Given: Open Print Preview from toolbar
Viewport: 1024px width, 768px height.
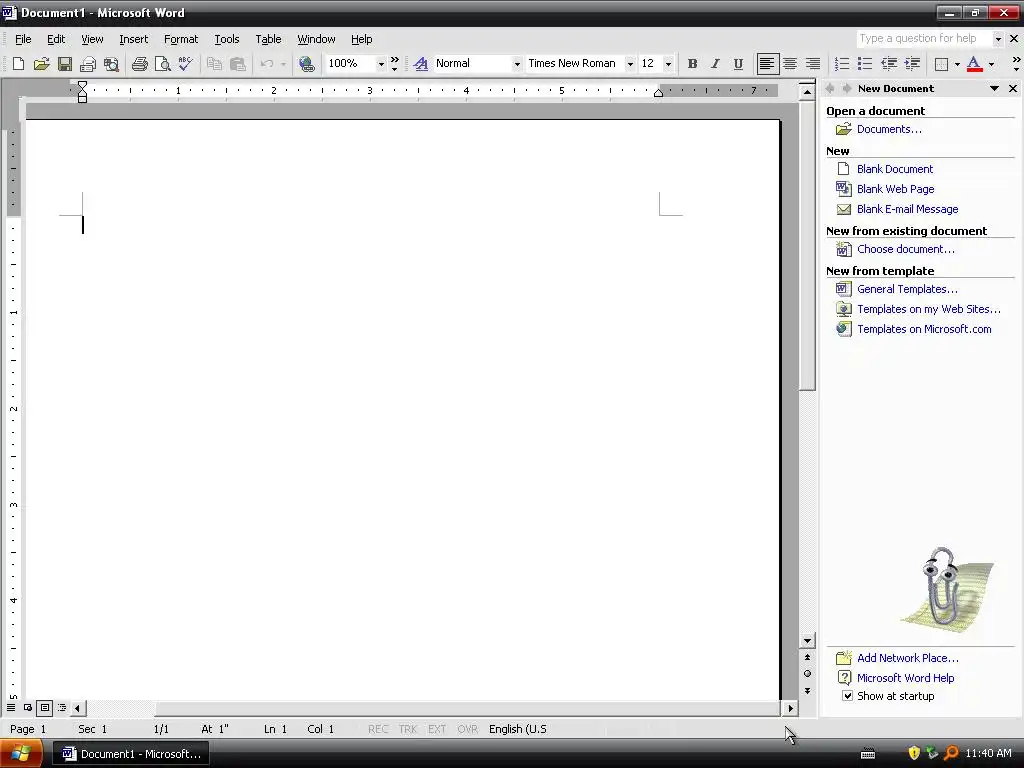Looking at the screenshot, I should [x=163, y=64].
